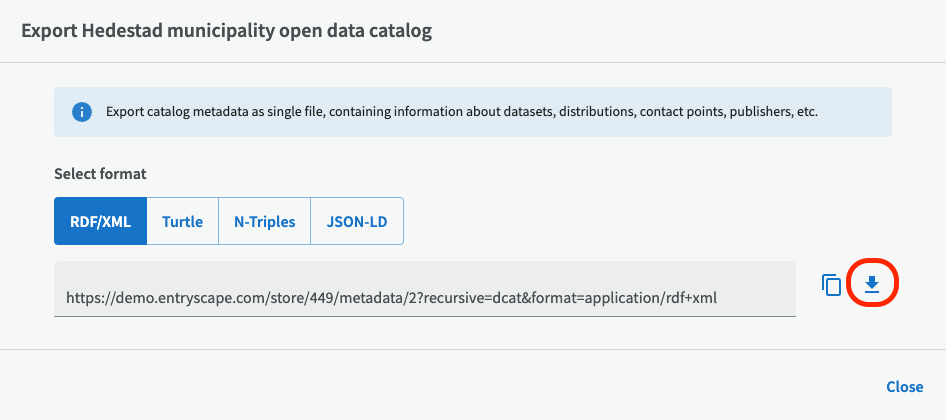Select the RDF/XML format option
The width and height of the screenshot is (946, 420).
click(x=100, y=221)
